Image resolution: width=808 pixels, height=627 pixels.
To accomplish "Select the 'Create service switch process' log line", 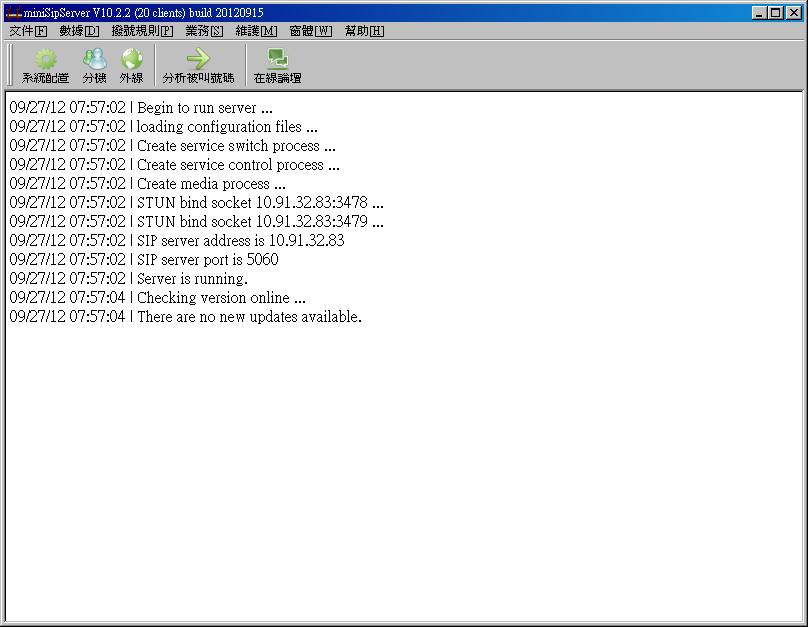I will [173, 146].
